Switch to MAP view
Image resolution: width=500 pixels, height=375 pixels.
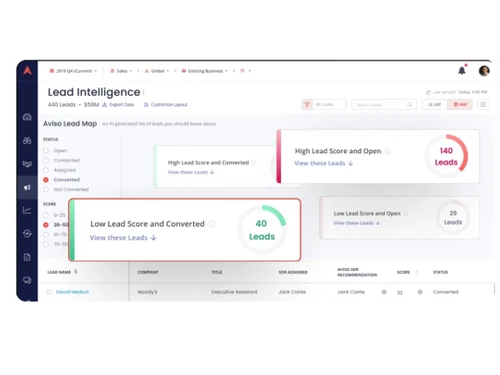(x=460, y=105)
